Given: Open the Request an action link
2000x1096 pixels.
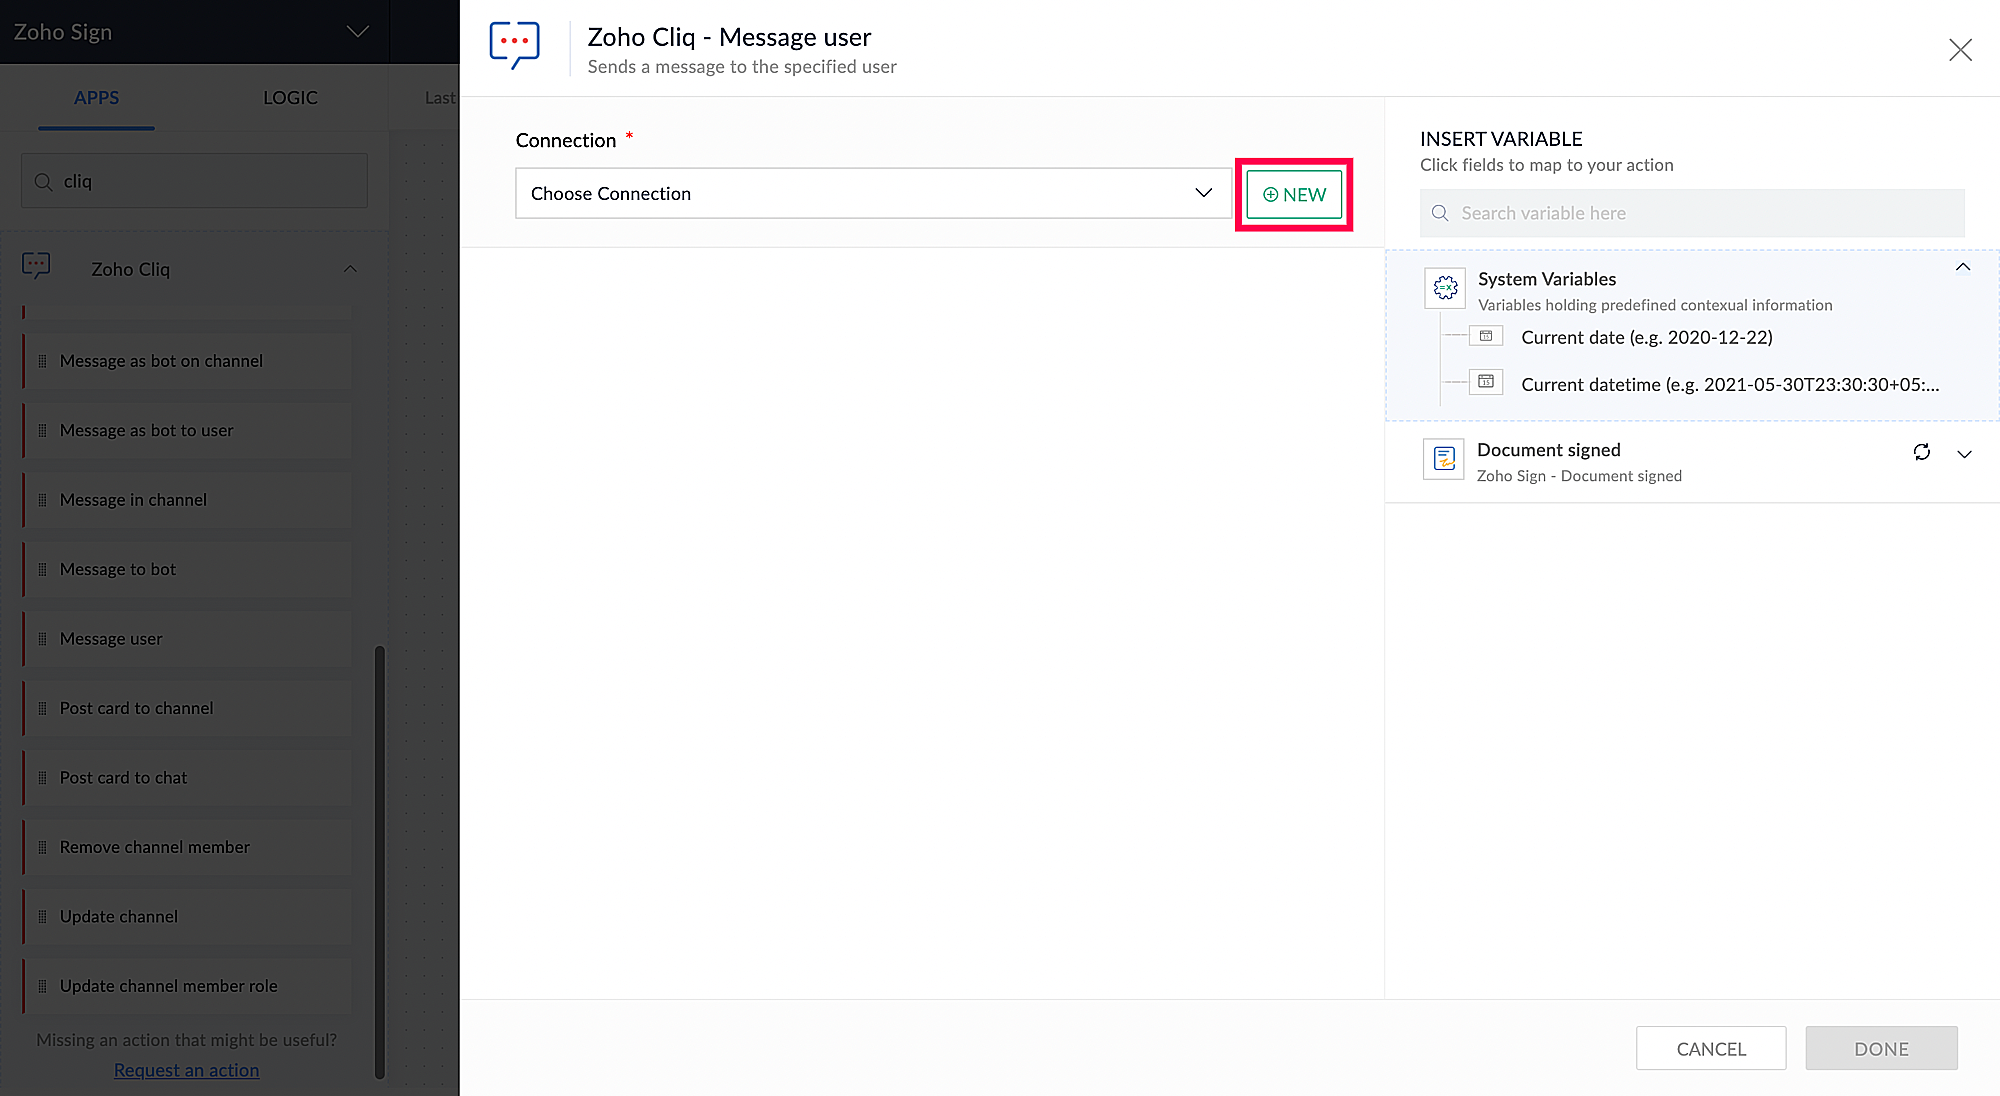Looking at the screenshot, I should tap(186, 1070).
